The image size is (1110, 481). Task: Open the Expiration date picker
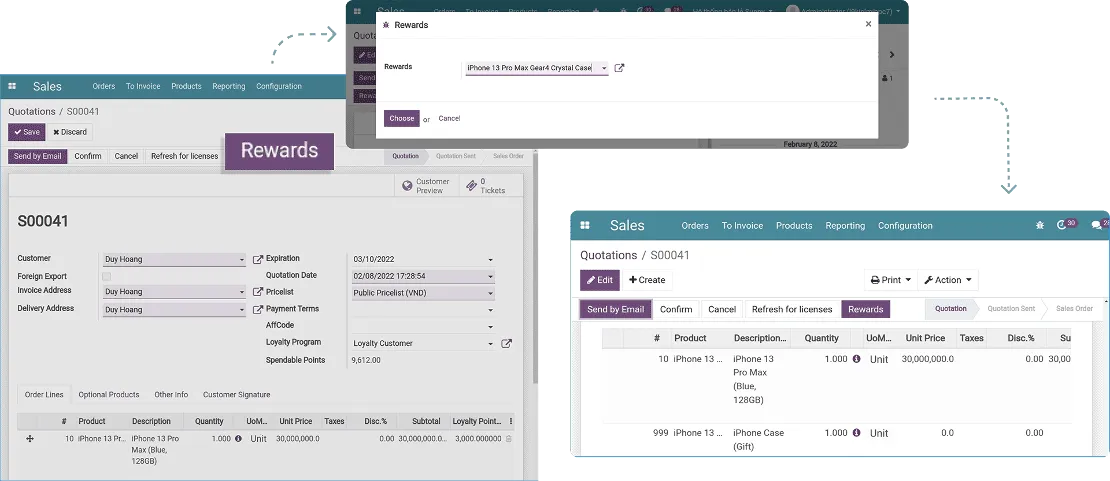(x=490, y=260)
